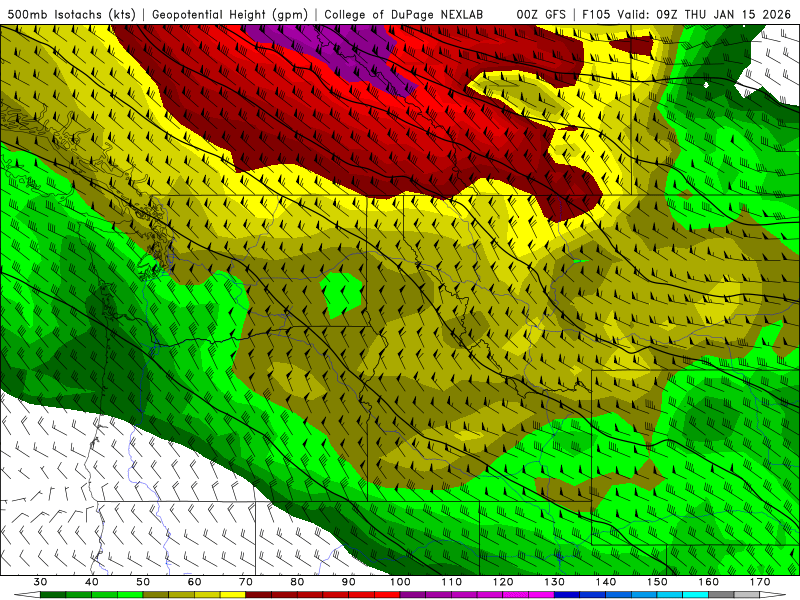800x600 pixels.
Task: Pick the dark gray swatch just after 160
Action: coord(721,595)
